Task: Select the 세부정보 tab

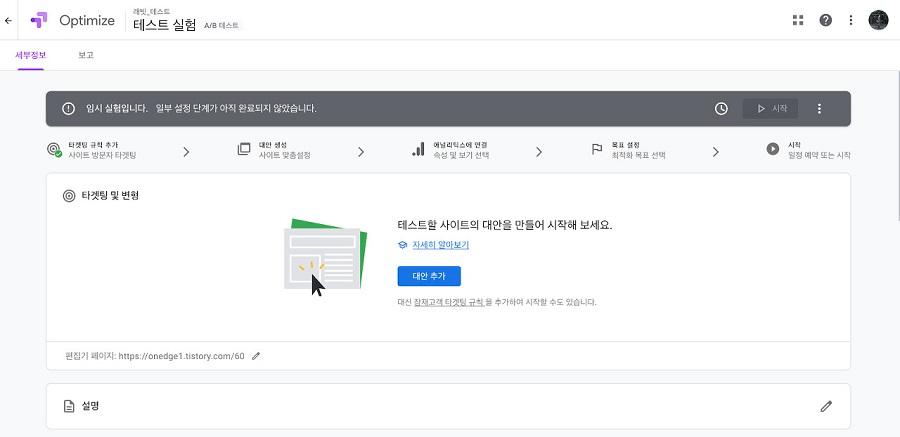Action: (x=30, y=55)
